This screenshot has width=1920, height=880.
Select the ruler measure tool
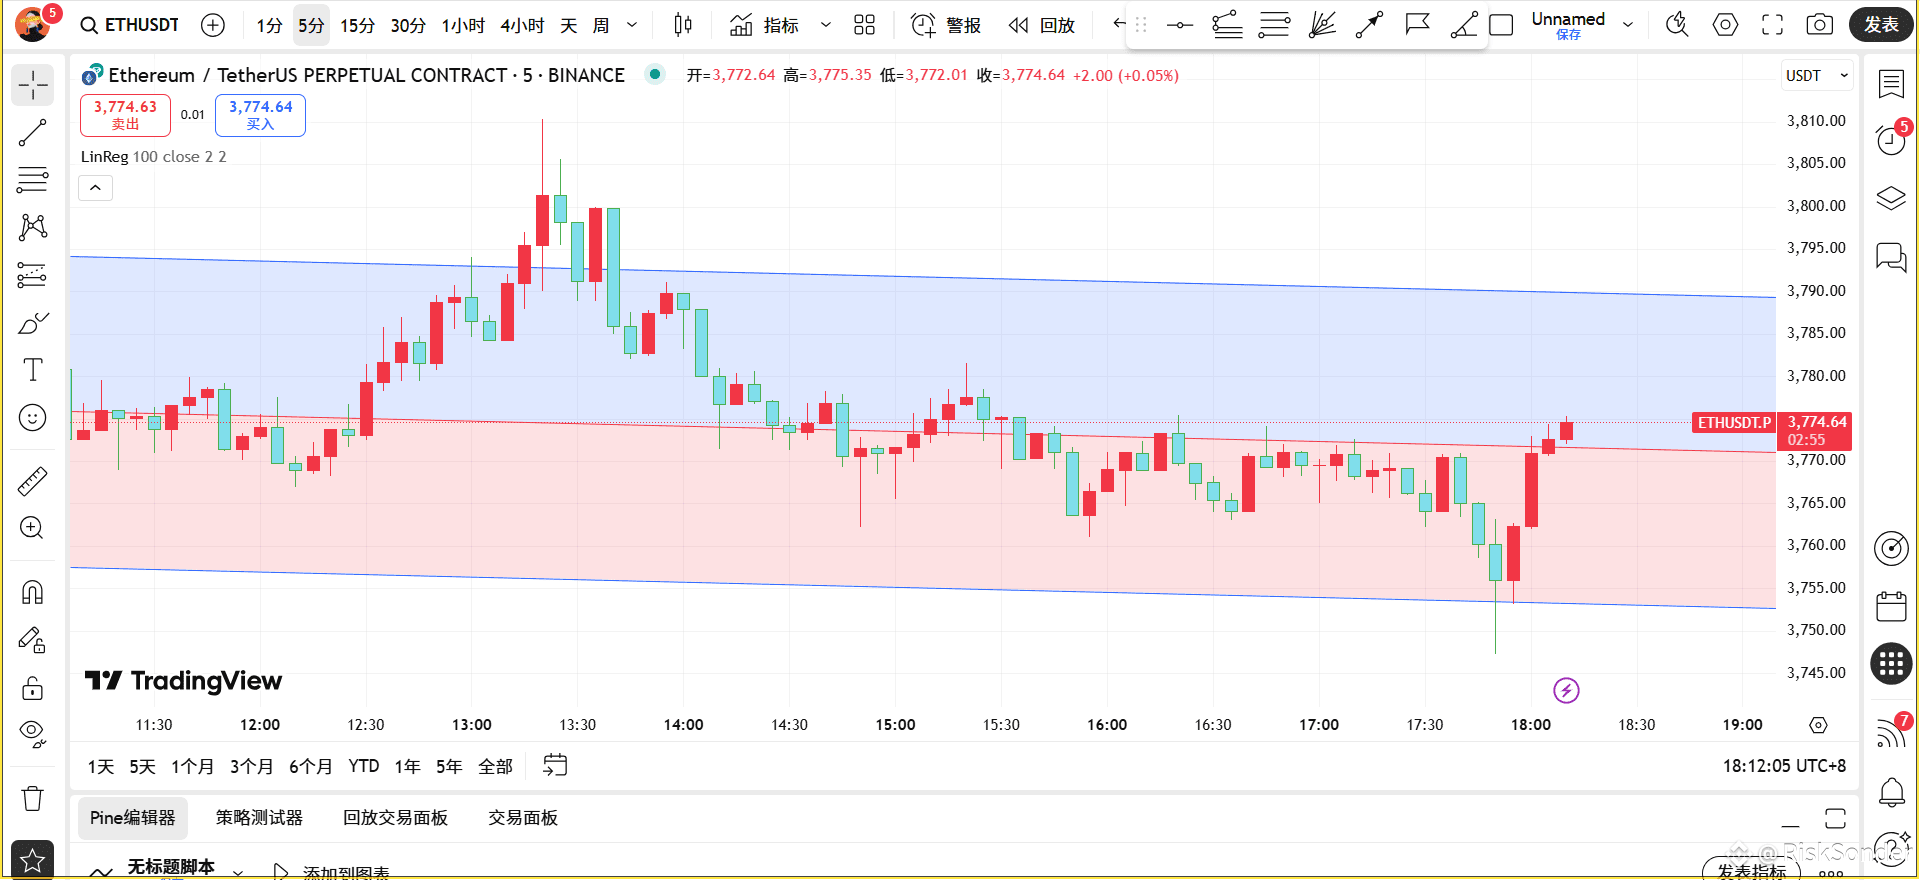33,481
